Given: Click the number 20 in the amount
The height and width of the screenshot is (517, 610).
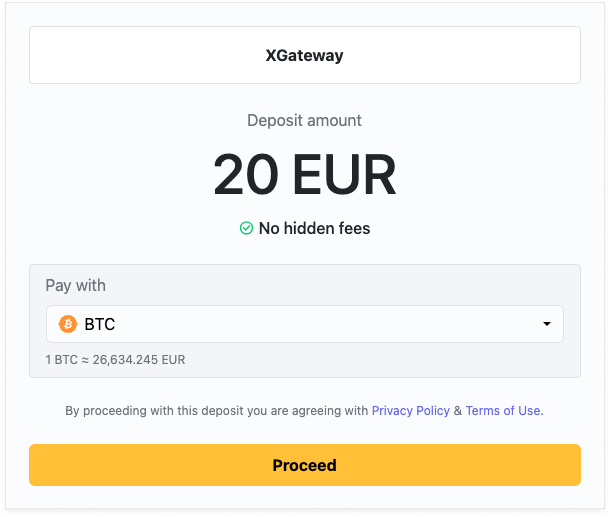Looking at the screenshot, I should click(x=247, y=175).
